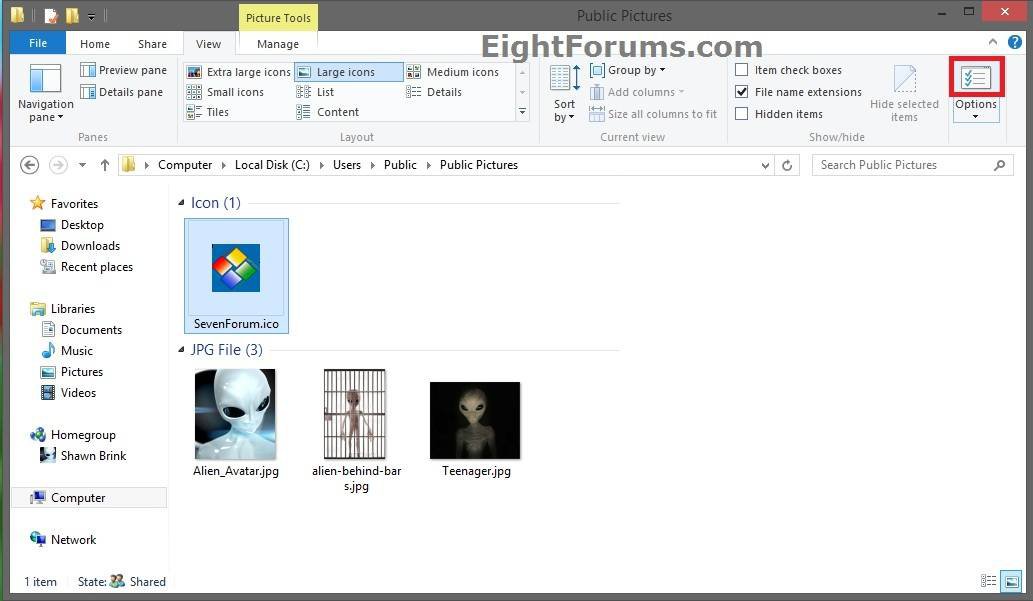Switch to List layout
The width and height of the screenshot is (1033, 601).
pos(316,92)
